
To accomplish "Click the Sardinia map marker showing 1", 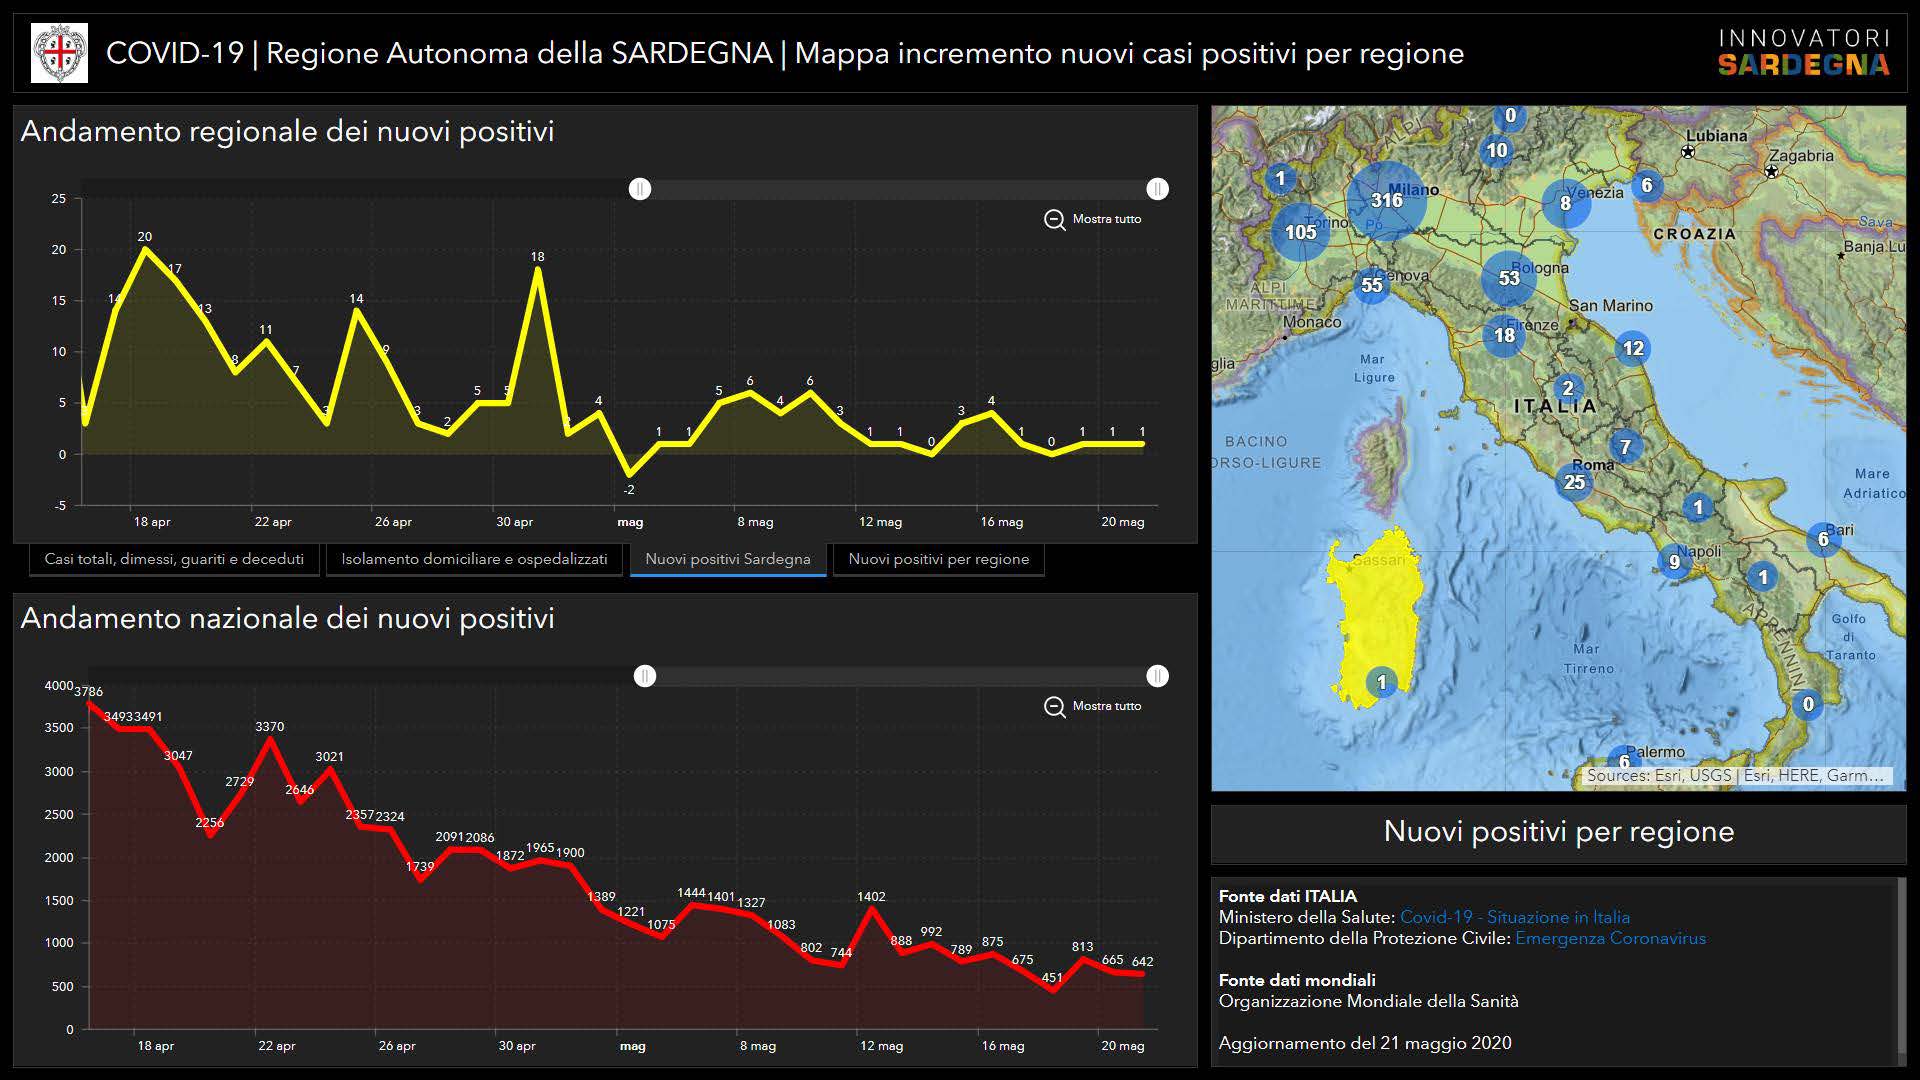I will [x=1381, y=682].
